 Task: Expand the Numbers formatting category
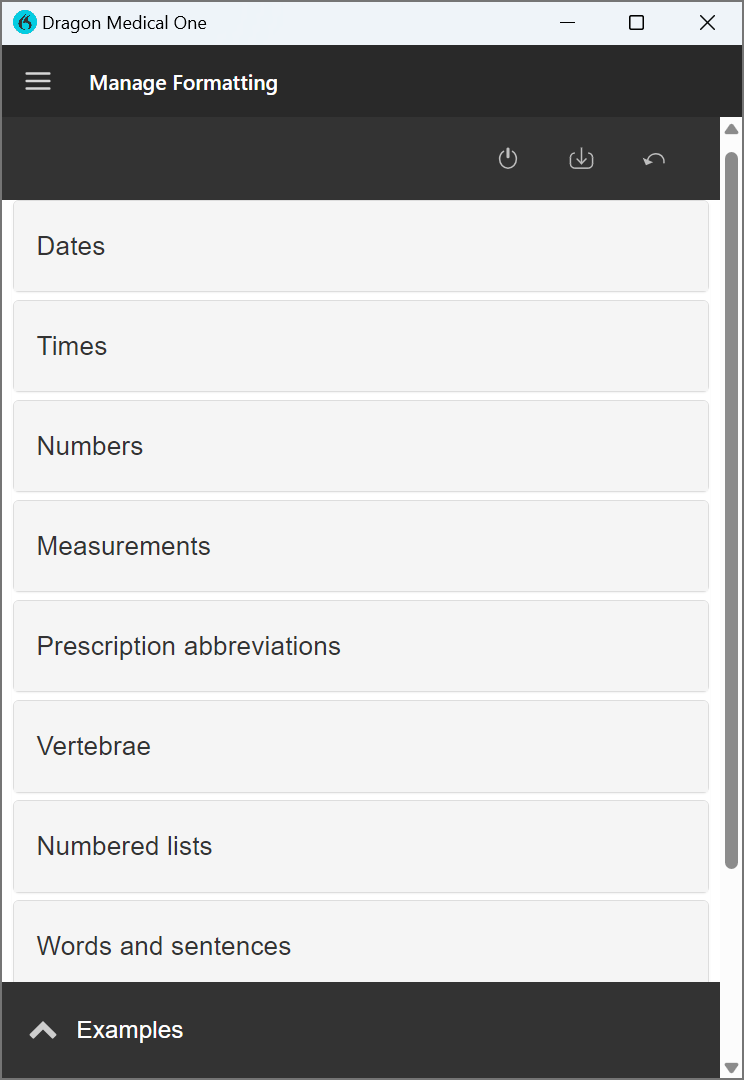(360, 446)
